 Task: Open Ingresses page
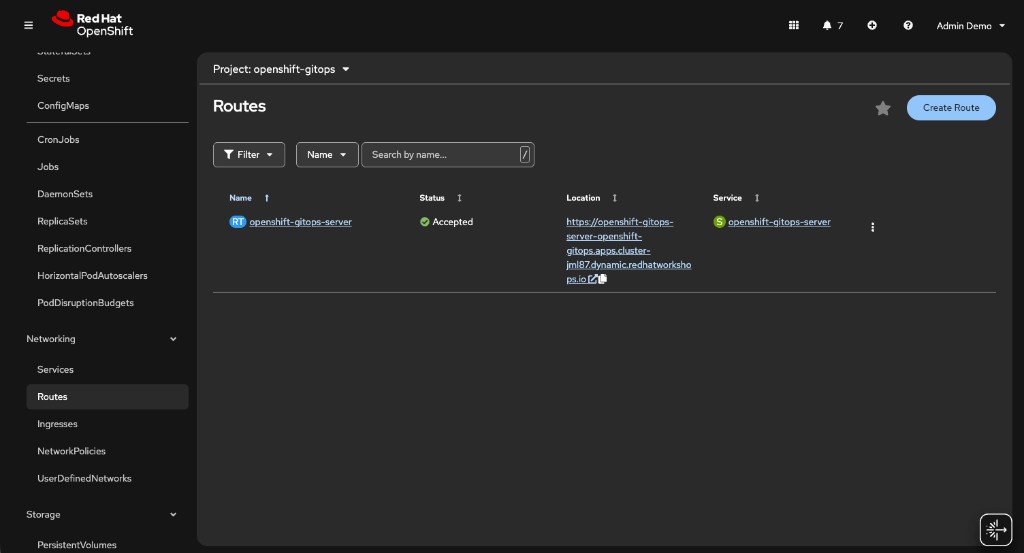point(57,424)
